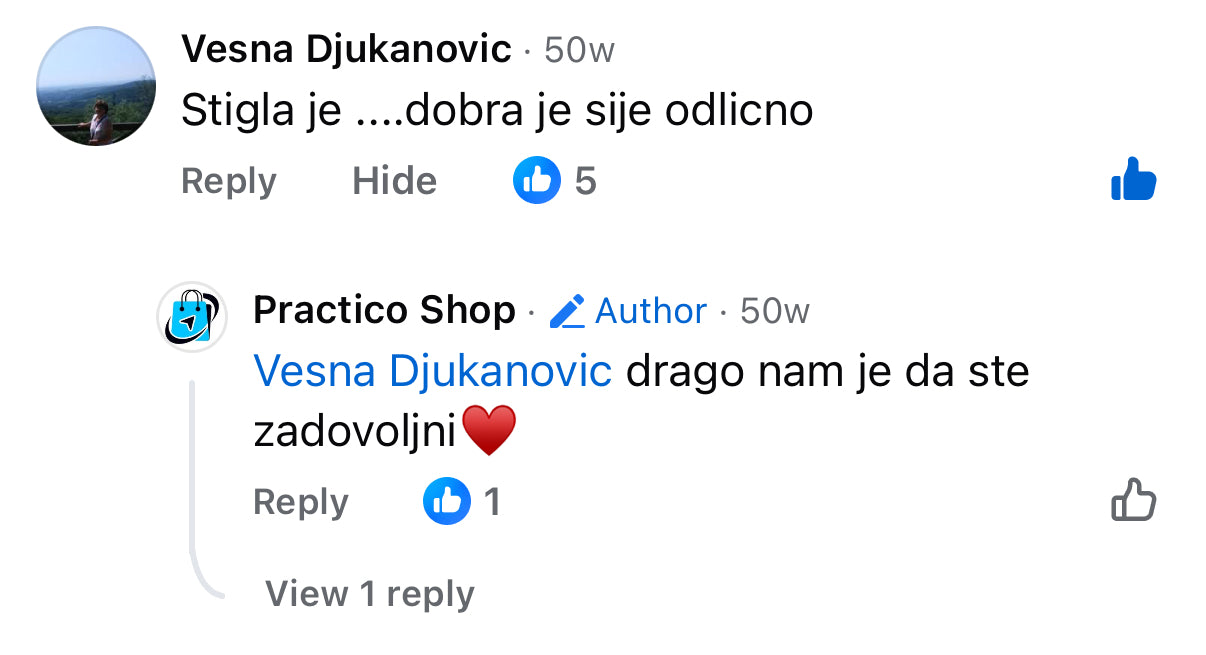This screenshot has width=1206, height=655.
Task: Click the red heart emoji in the reply
Action: 487,431
